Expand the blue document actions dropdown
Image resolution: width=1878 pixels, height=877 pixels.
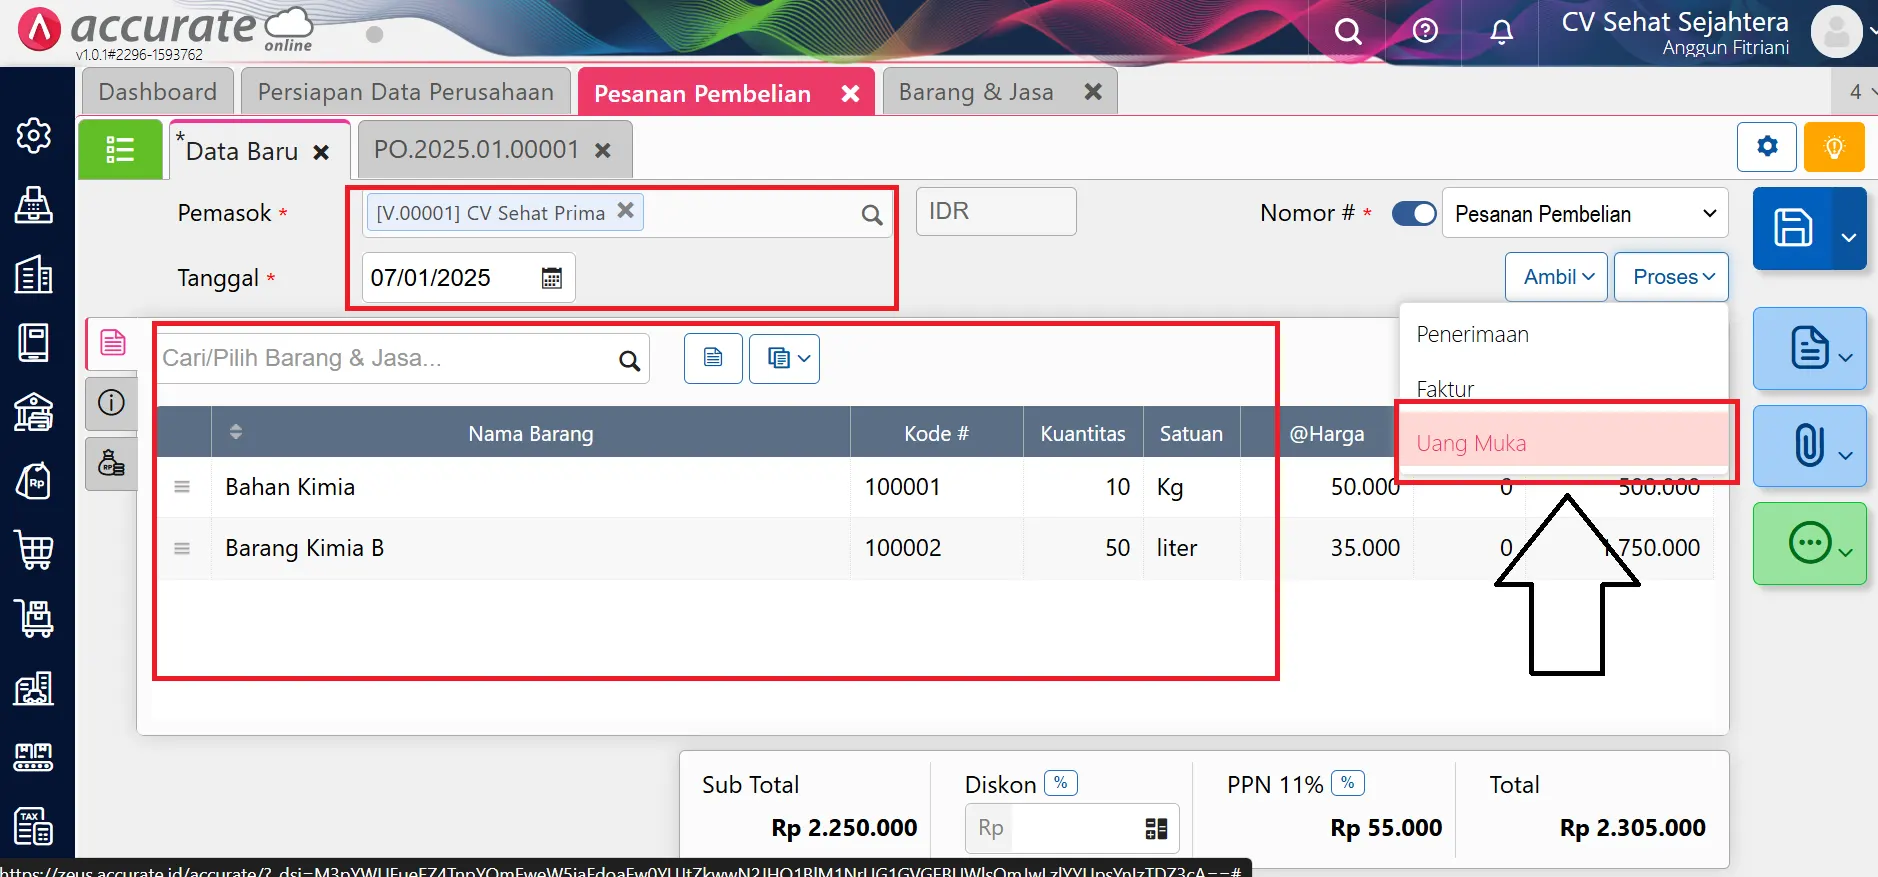(x=1810, y=348)
